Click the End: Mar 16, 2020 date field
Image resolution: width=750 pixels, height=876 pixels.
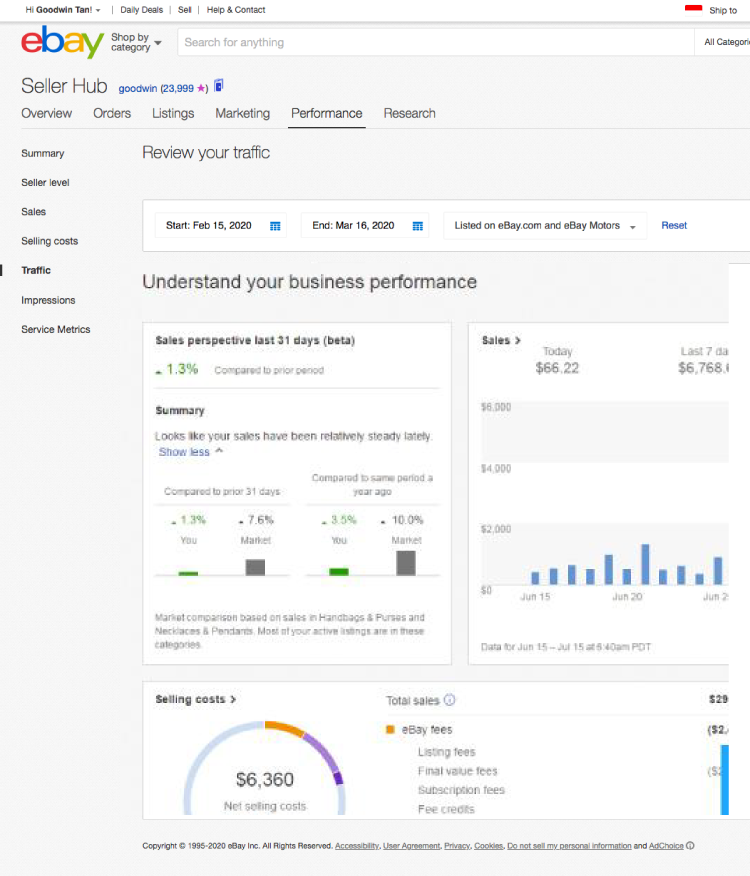365,226
